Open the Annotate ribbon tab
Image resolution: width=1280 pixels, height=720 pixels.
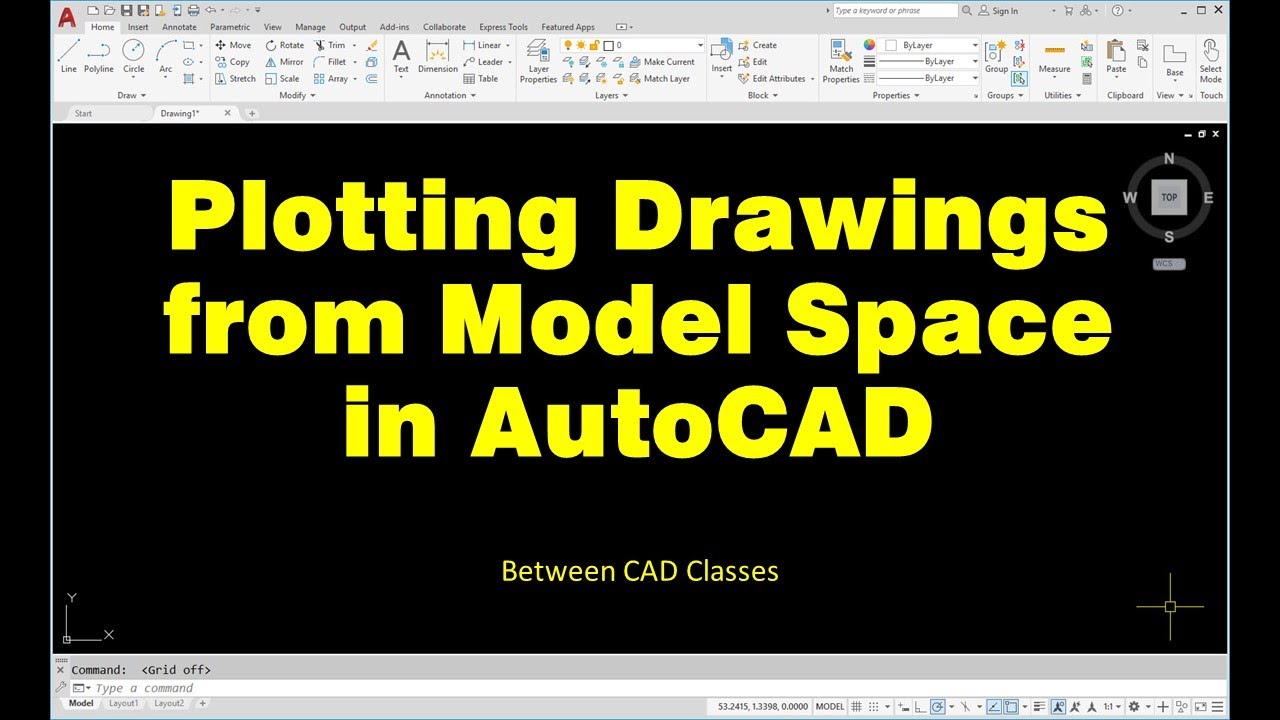(x=180, y=27)
